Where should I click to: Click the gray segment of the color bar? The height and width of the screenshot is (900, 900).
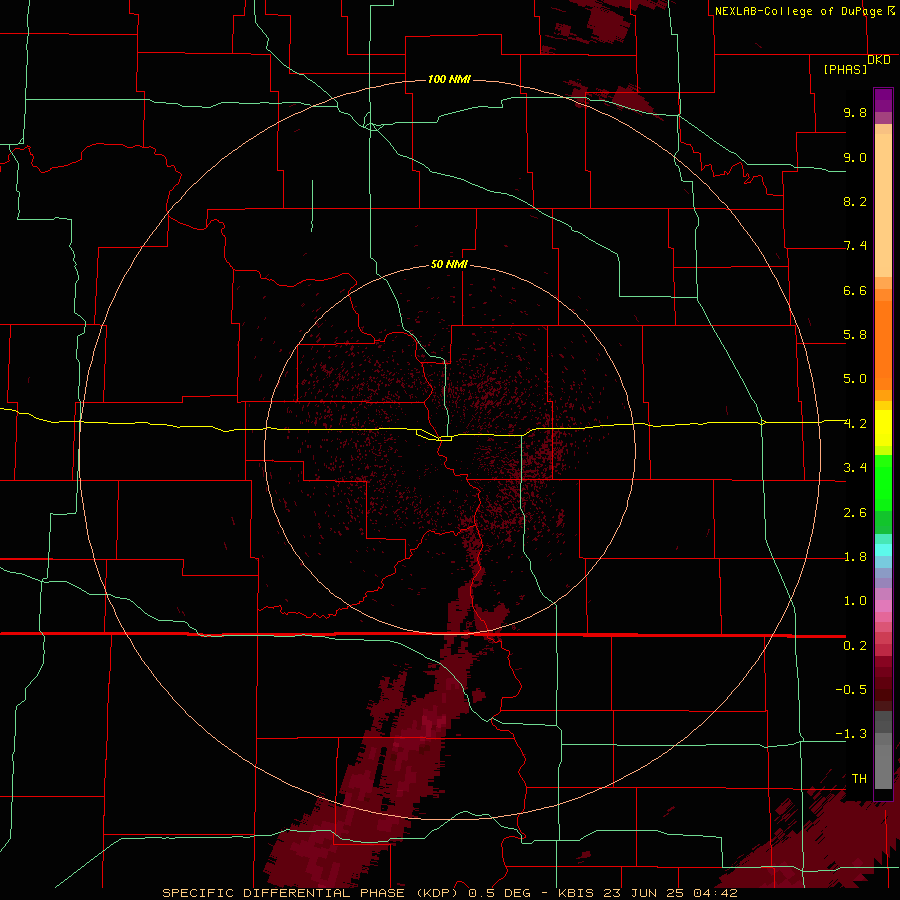tap(883, 750)
